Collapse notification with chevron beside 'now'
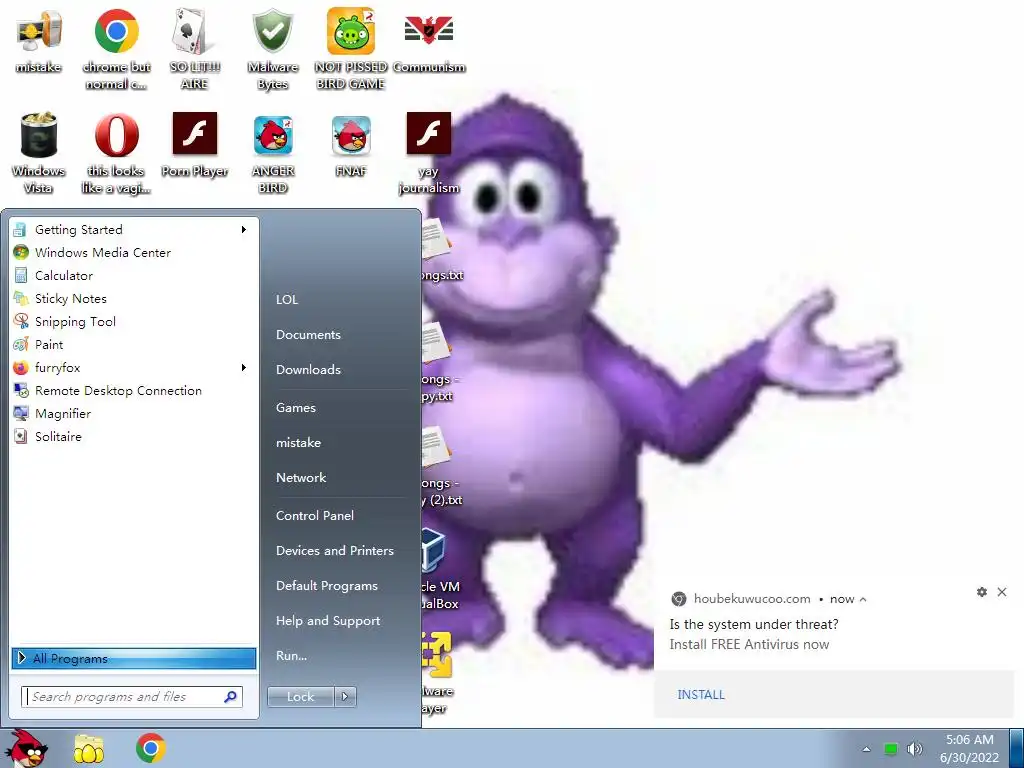Screen dimensions: 1024x768 (863, 600)
